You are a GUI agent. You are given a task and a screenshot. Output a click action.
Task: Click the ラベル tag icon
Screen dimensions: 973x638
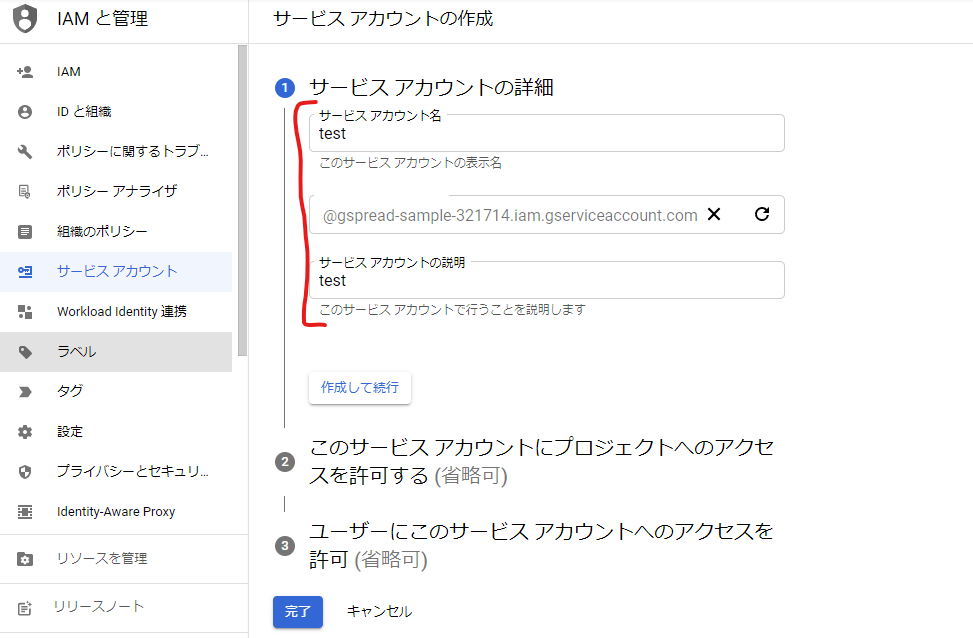tap(25, 352)
